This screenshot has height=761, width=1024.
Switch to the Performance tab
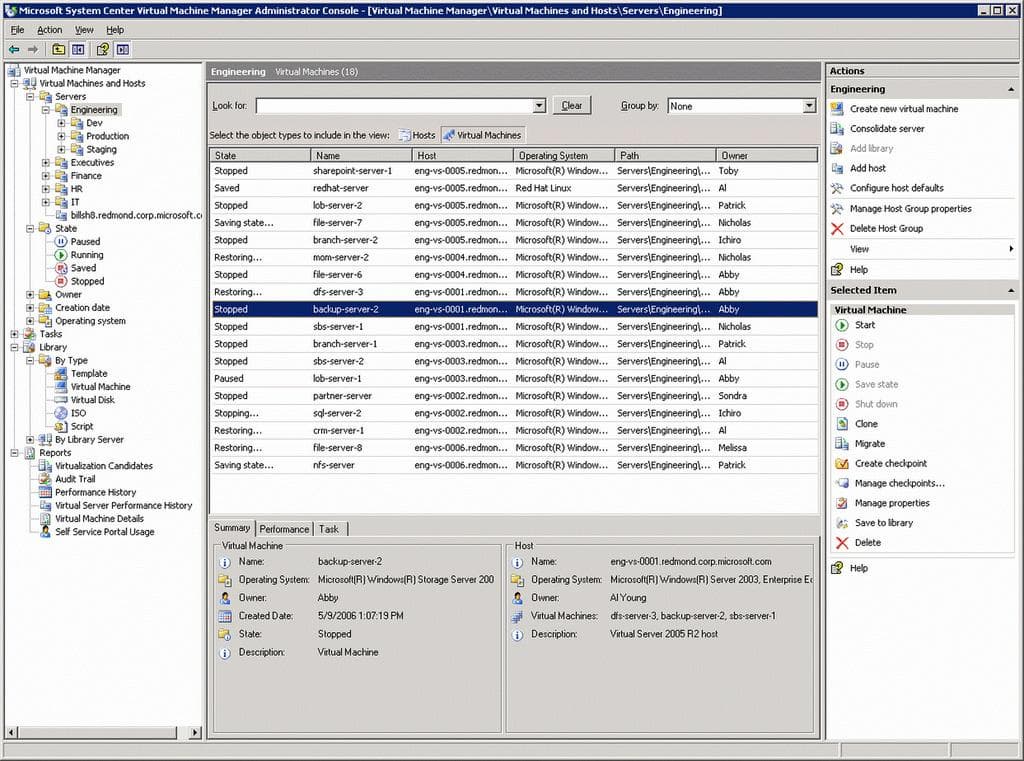(285, 529)
